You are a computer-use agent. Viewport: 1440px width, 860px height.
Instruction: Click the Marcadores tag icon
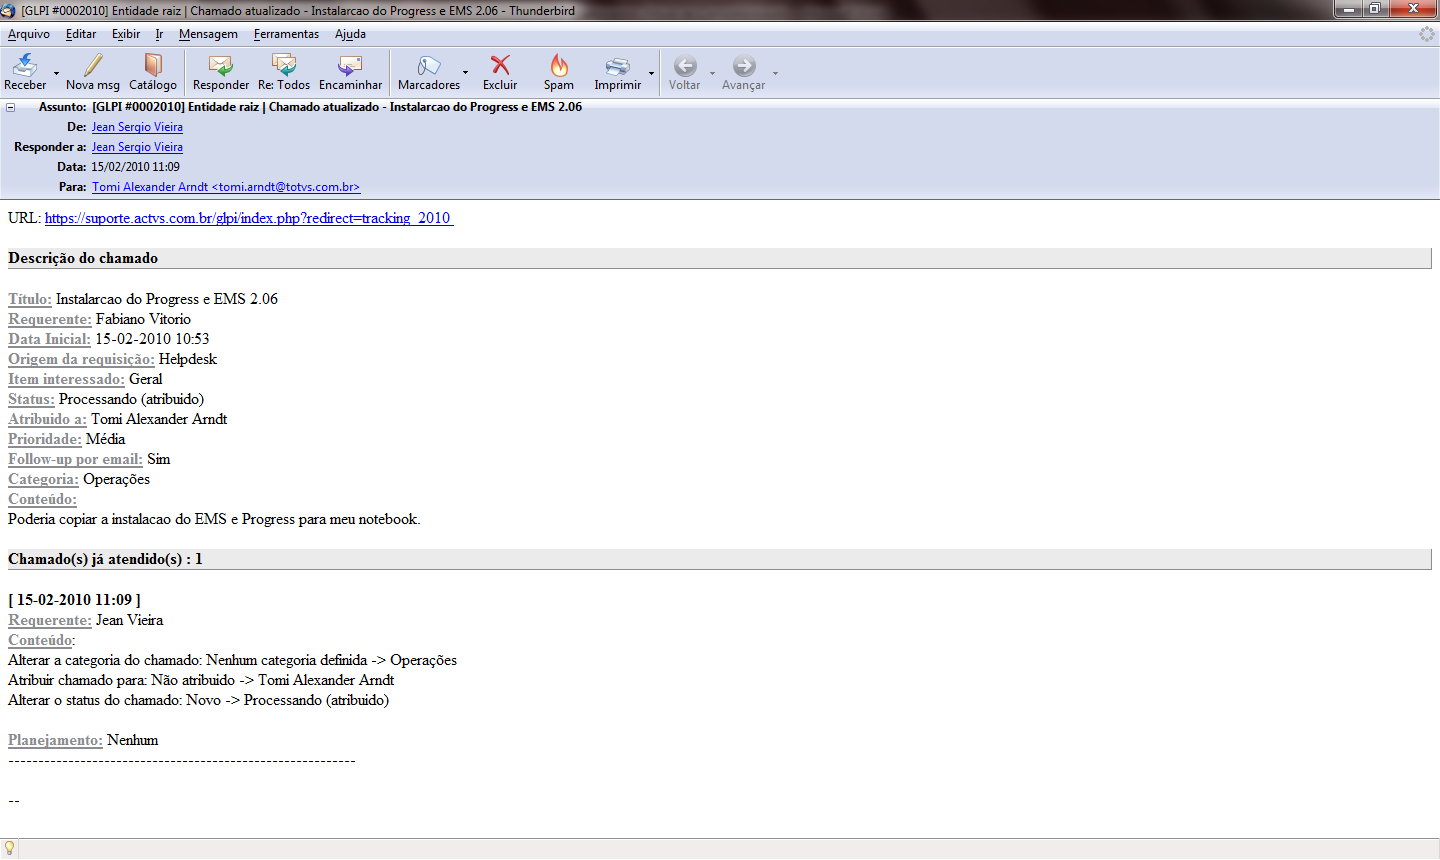tap(429, 66)
